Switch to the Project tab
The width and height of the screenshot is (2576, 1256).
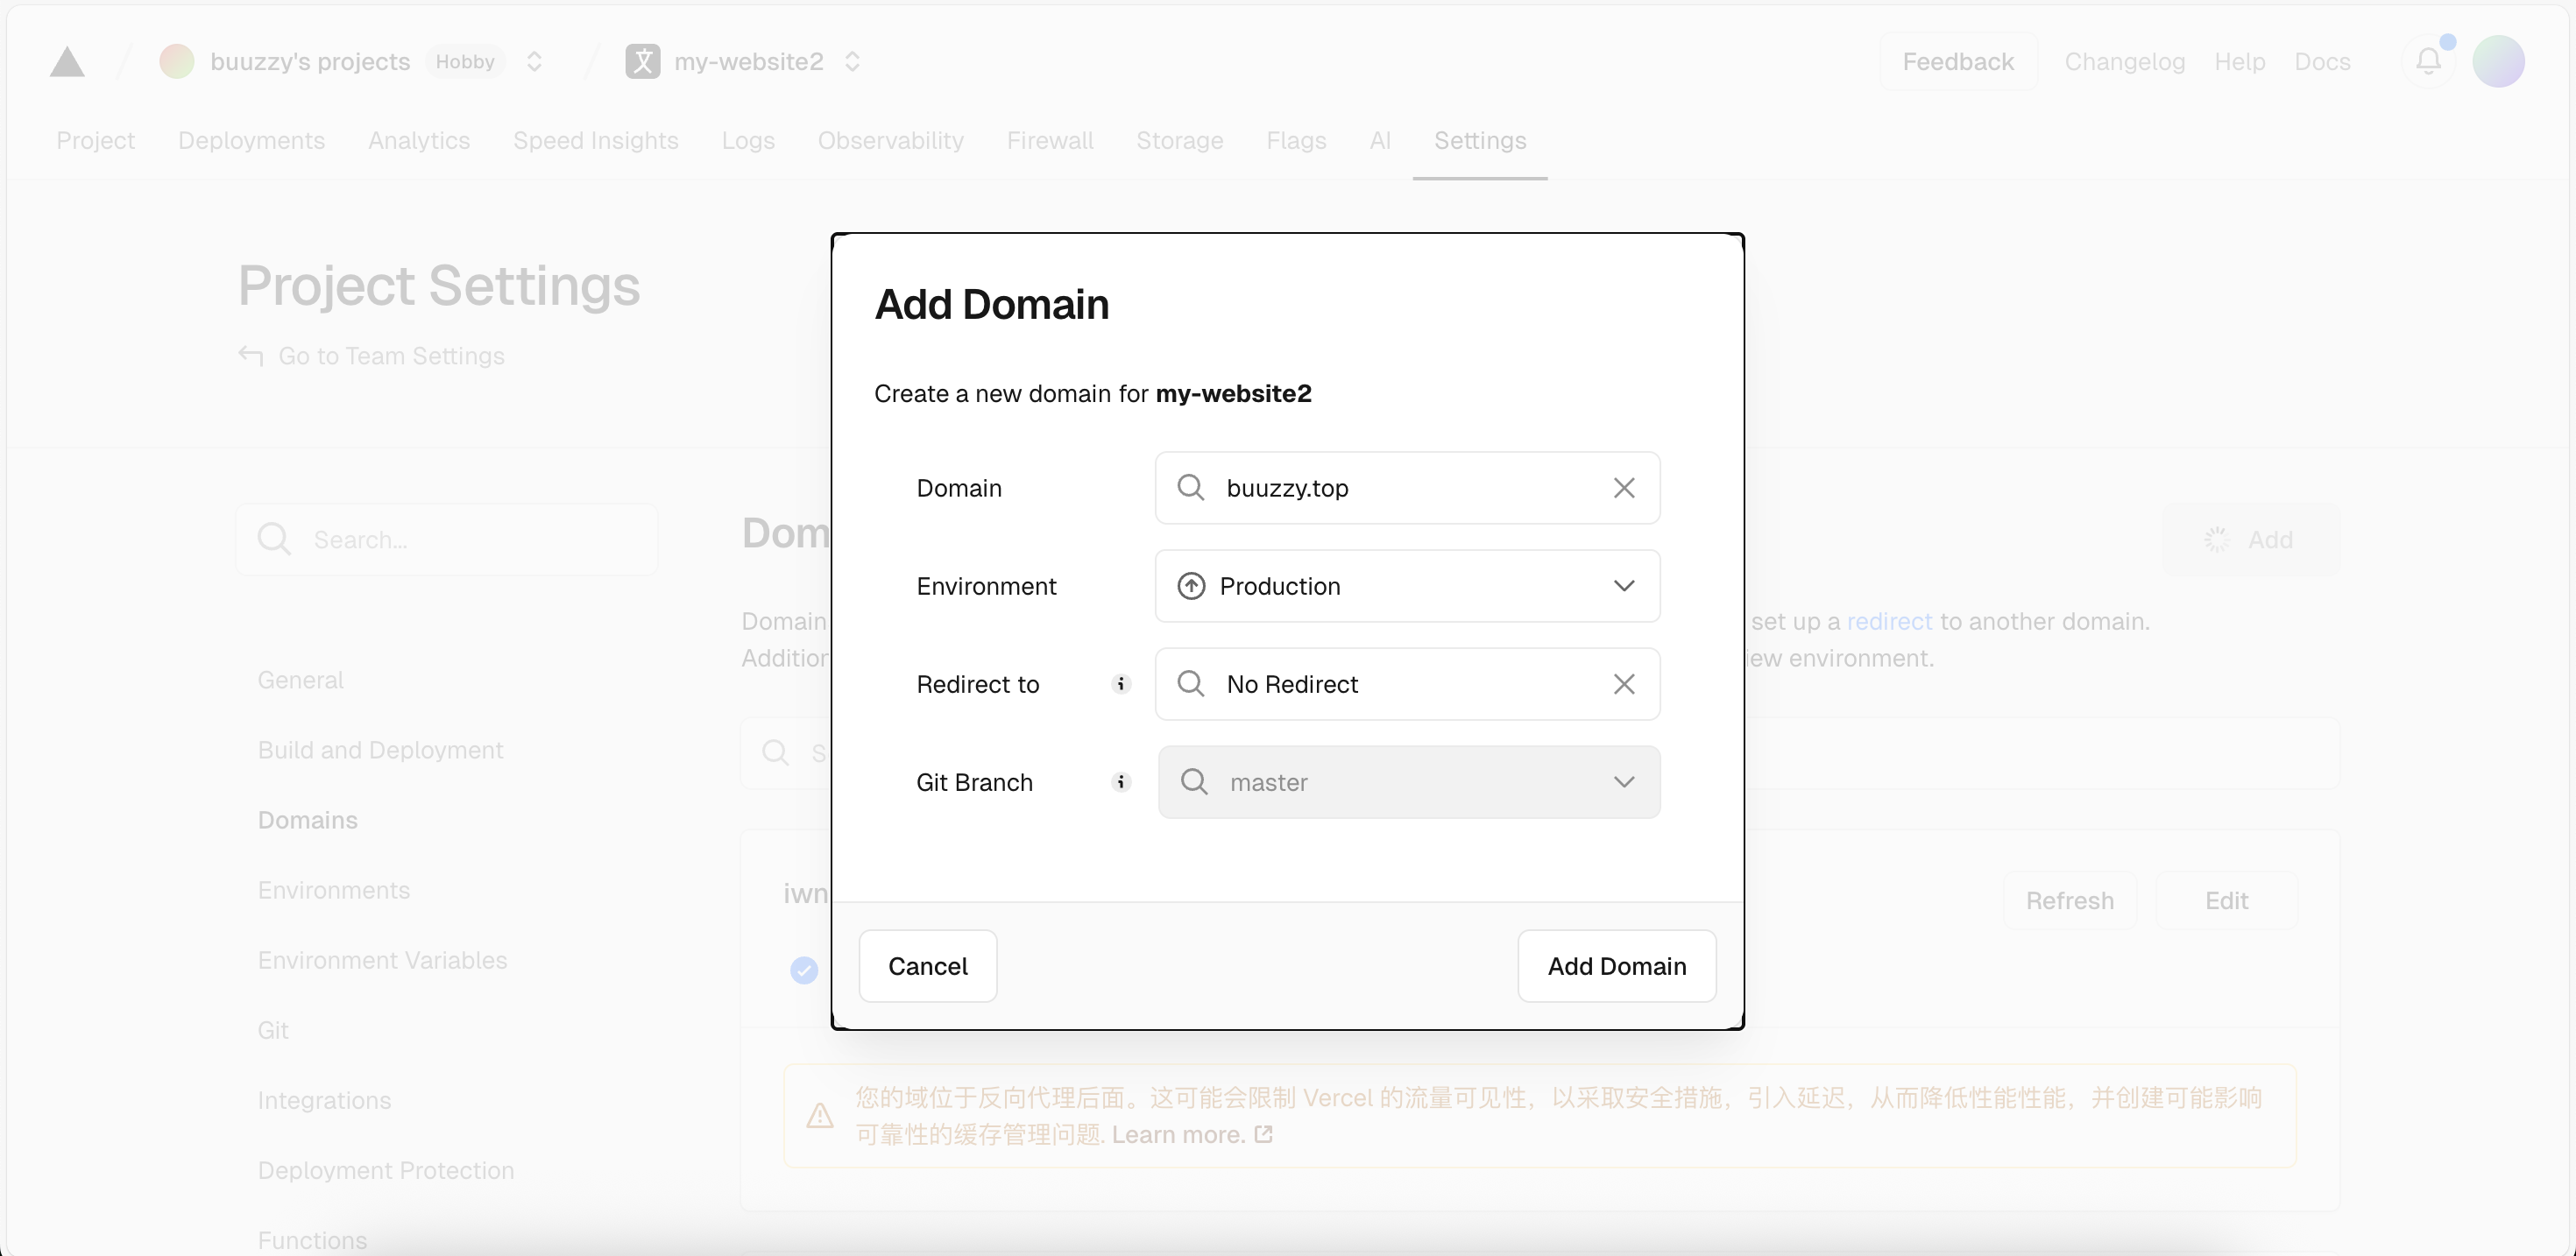click(96, 141)
